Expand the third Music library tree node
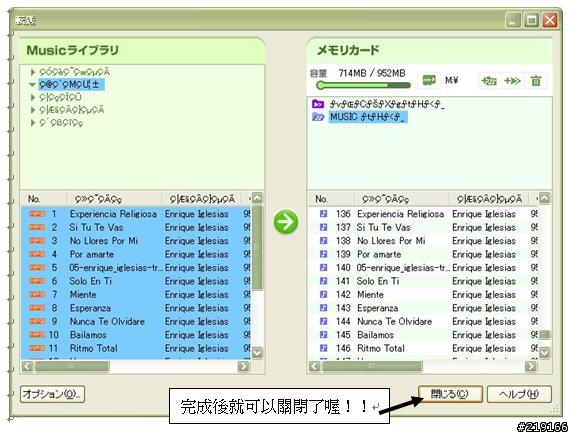Screen dimensions: 573x435 click(x=33, y=97)
